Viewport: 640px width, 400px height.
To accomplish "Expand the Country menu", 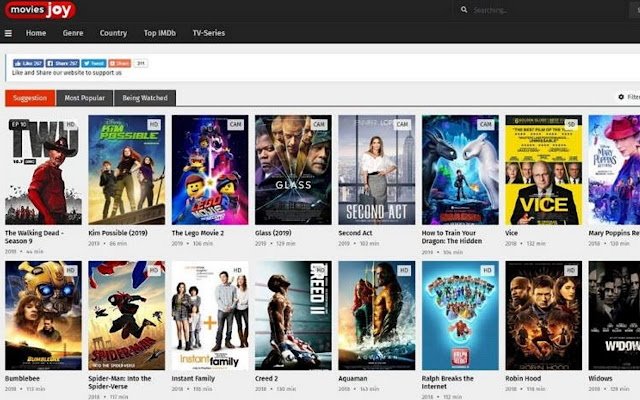I will click(x=113, y=33).
